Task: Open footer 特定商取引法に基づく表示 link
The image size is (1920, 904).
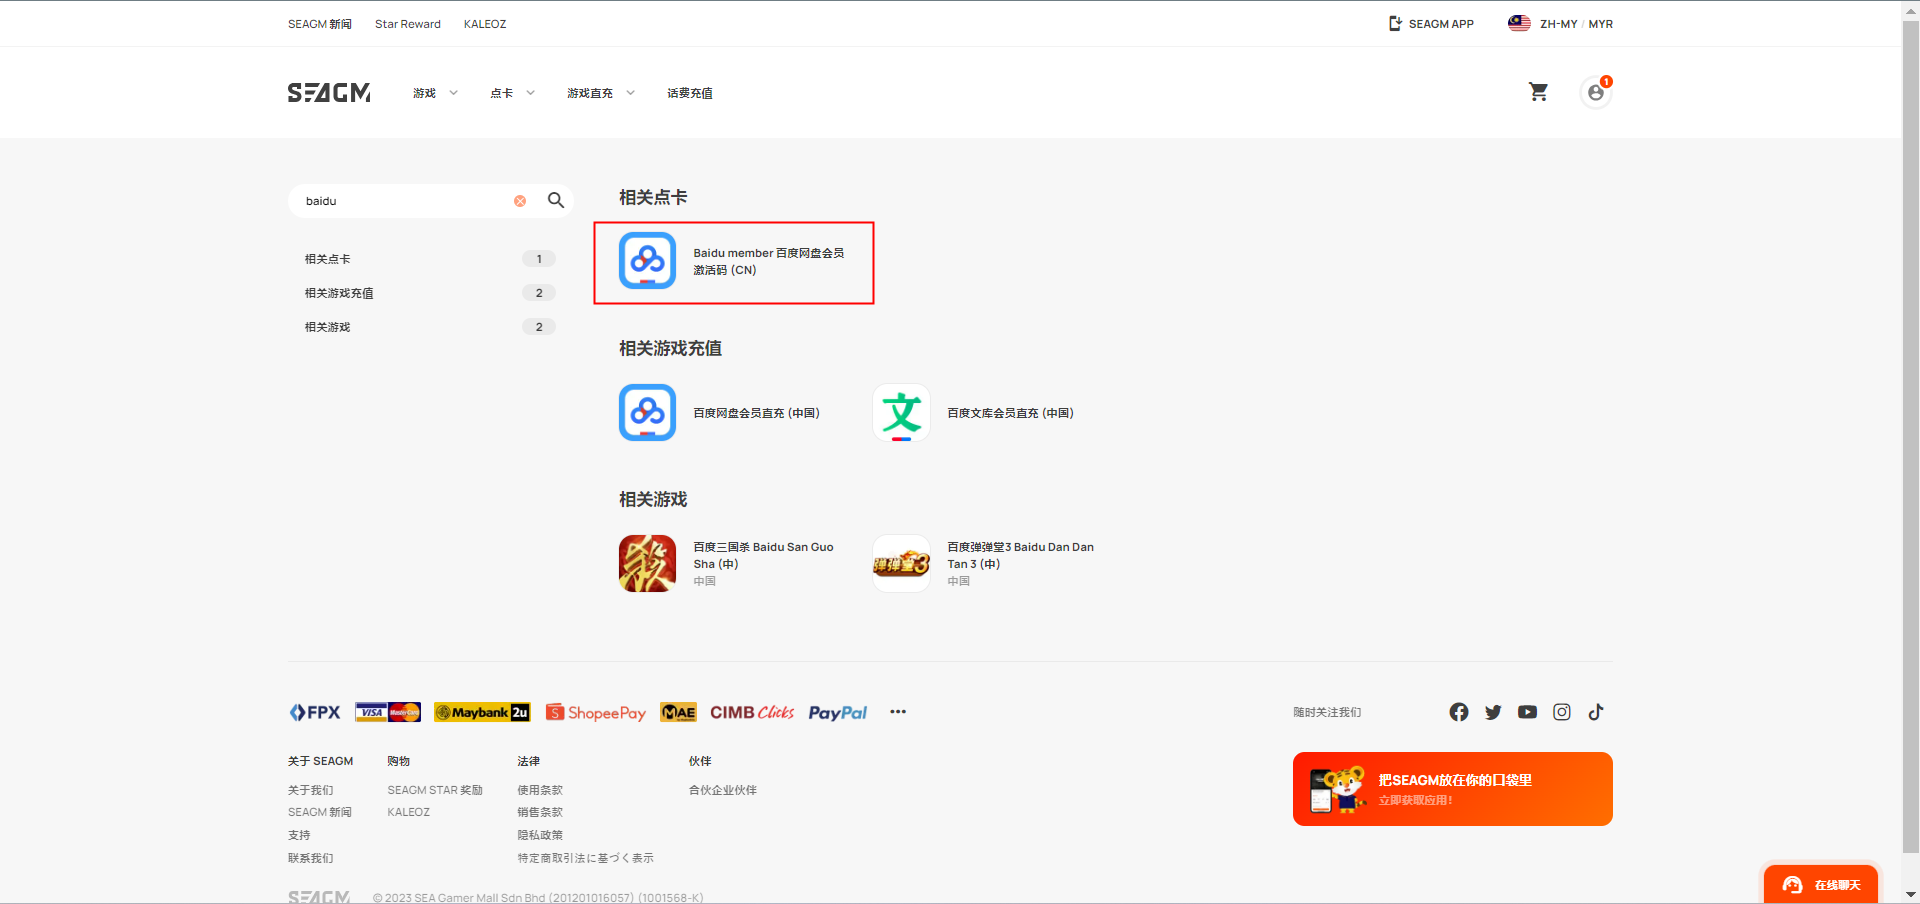Action: click(x=585, y=858)
